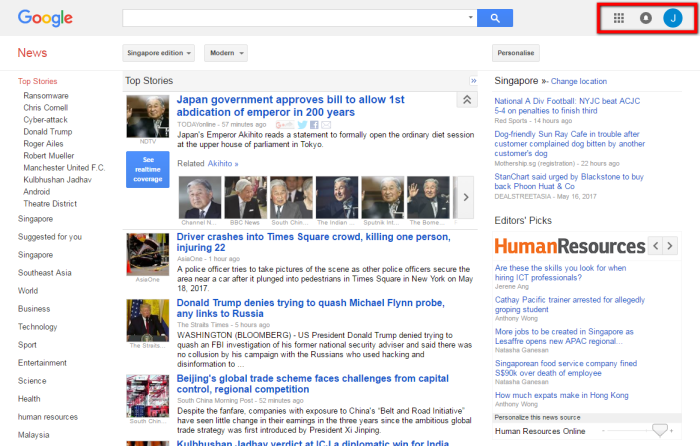Open the BBC News Akihito photo
700x446 pixels.
pos(245,197)
